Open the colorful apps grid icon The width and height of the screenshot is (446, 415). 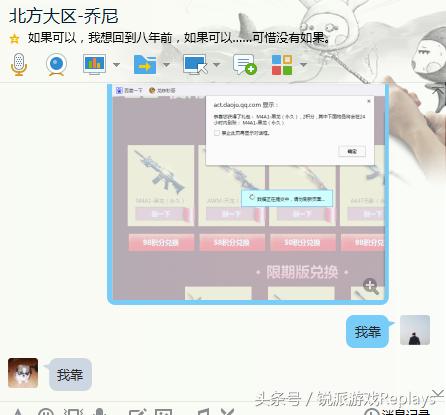pyautogui.click(x=282, y=65)
